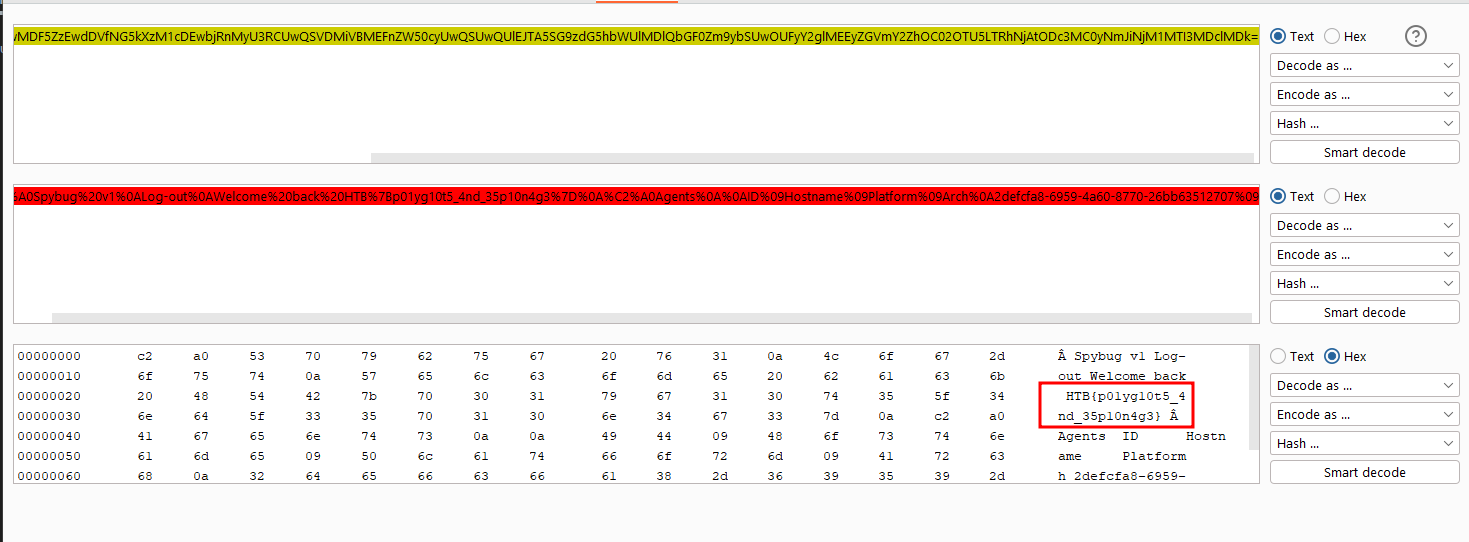The width and height of the screenshot is (1469, 542).
Task: Open 'Encode as ...' dropdown for the yellow panel
Action: (1364, 94)
